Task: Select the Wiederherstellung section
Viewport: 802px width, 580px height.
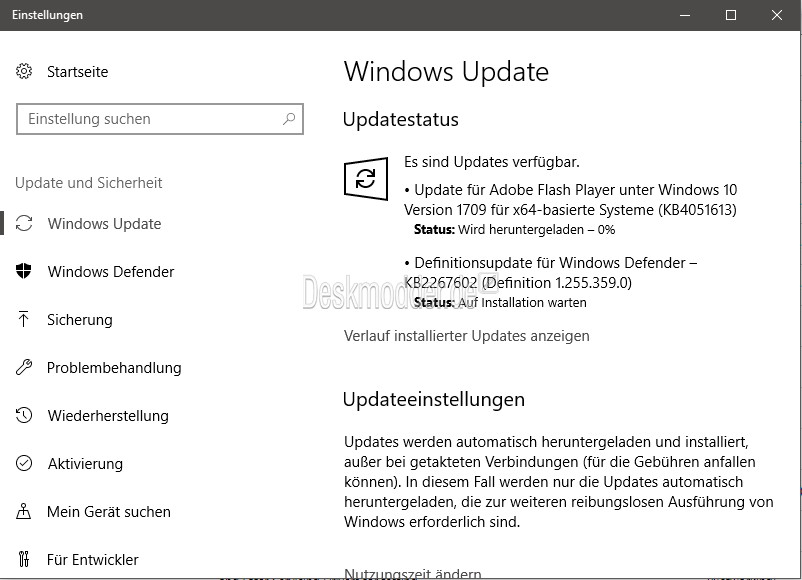Action: (x=108, y=416)
